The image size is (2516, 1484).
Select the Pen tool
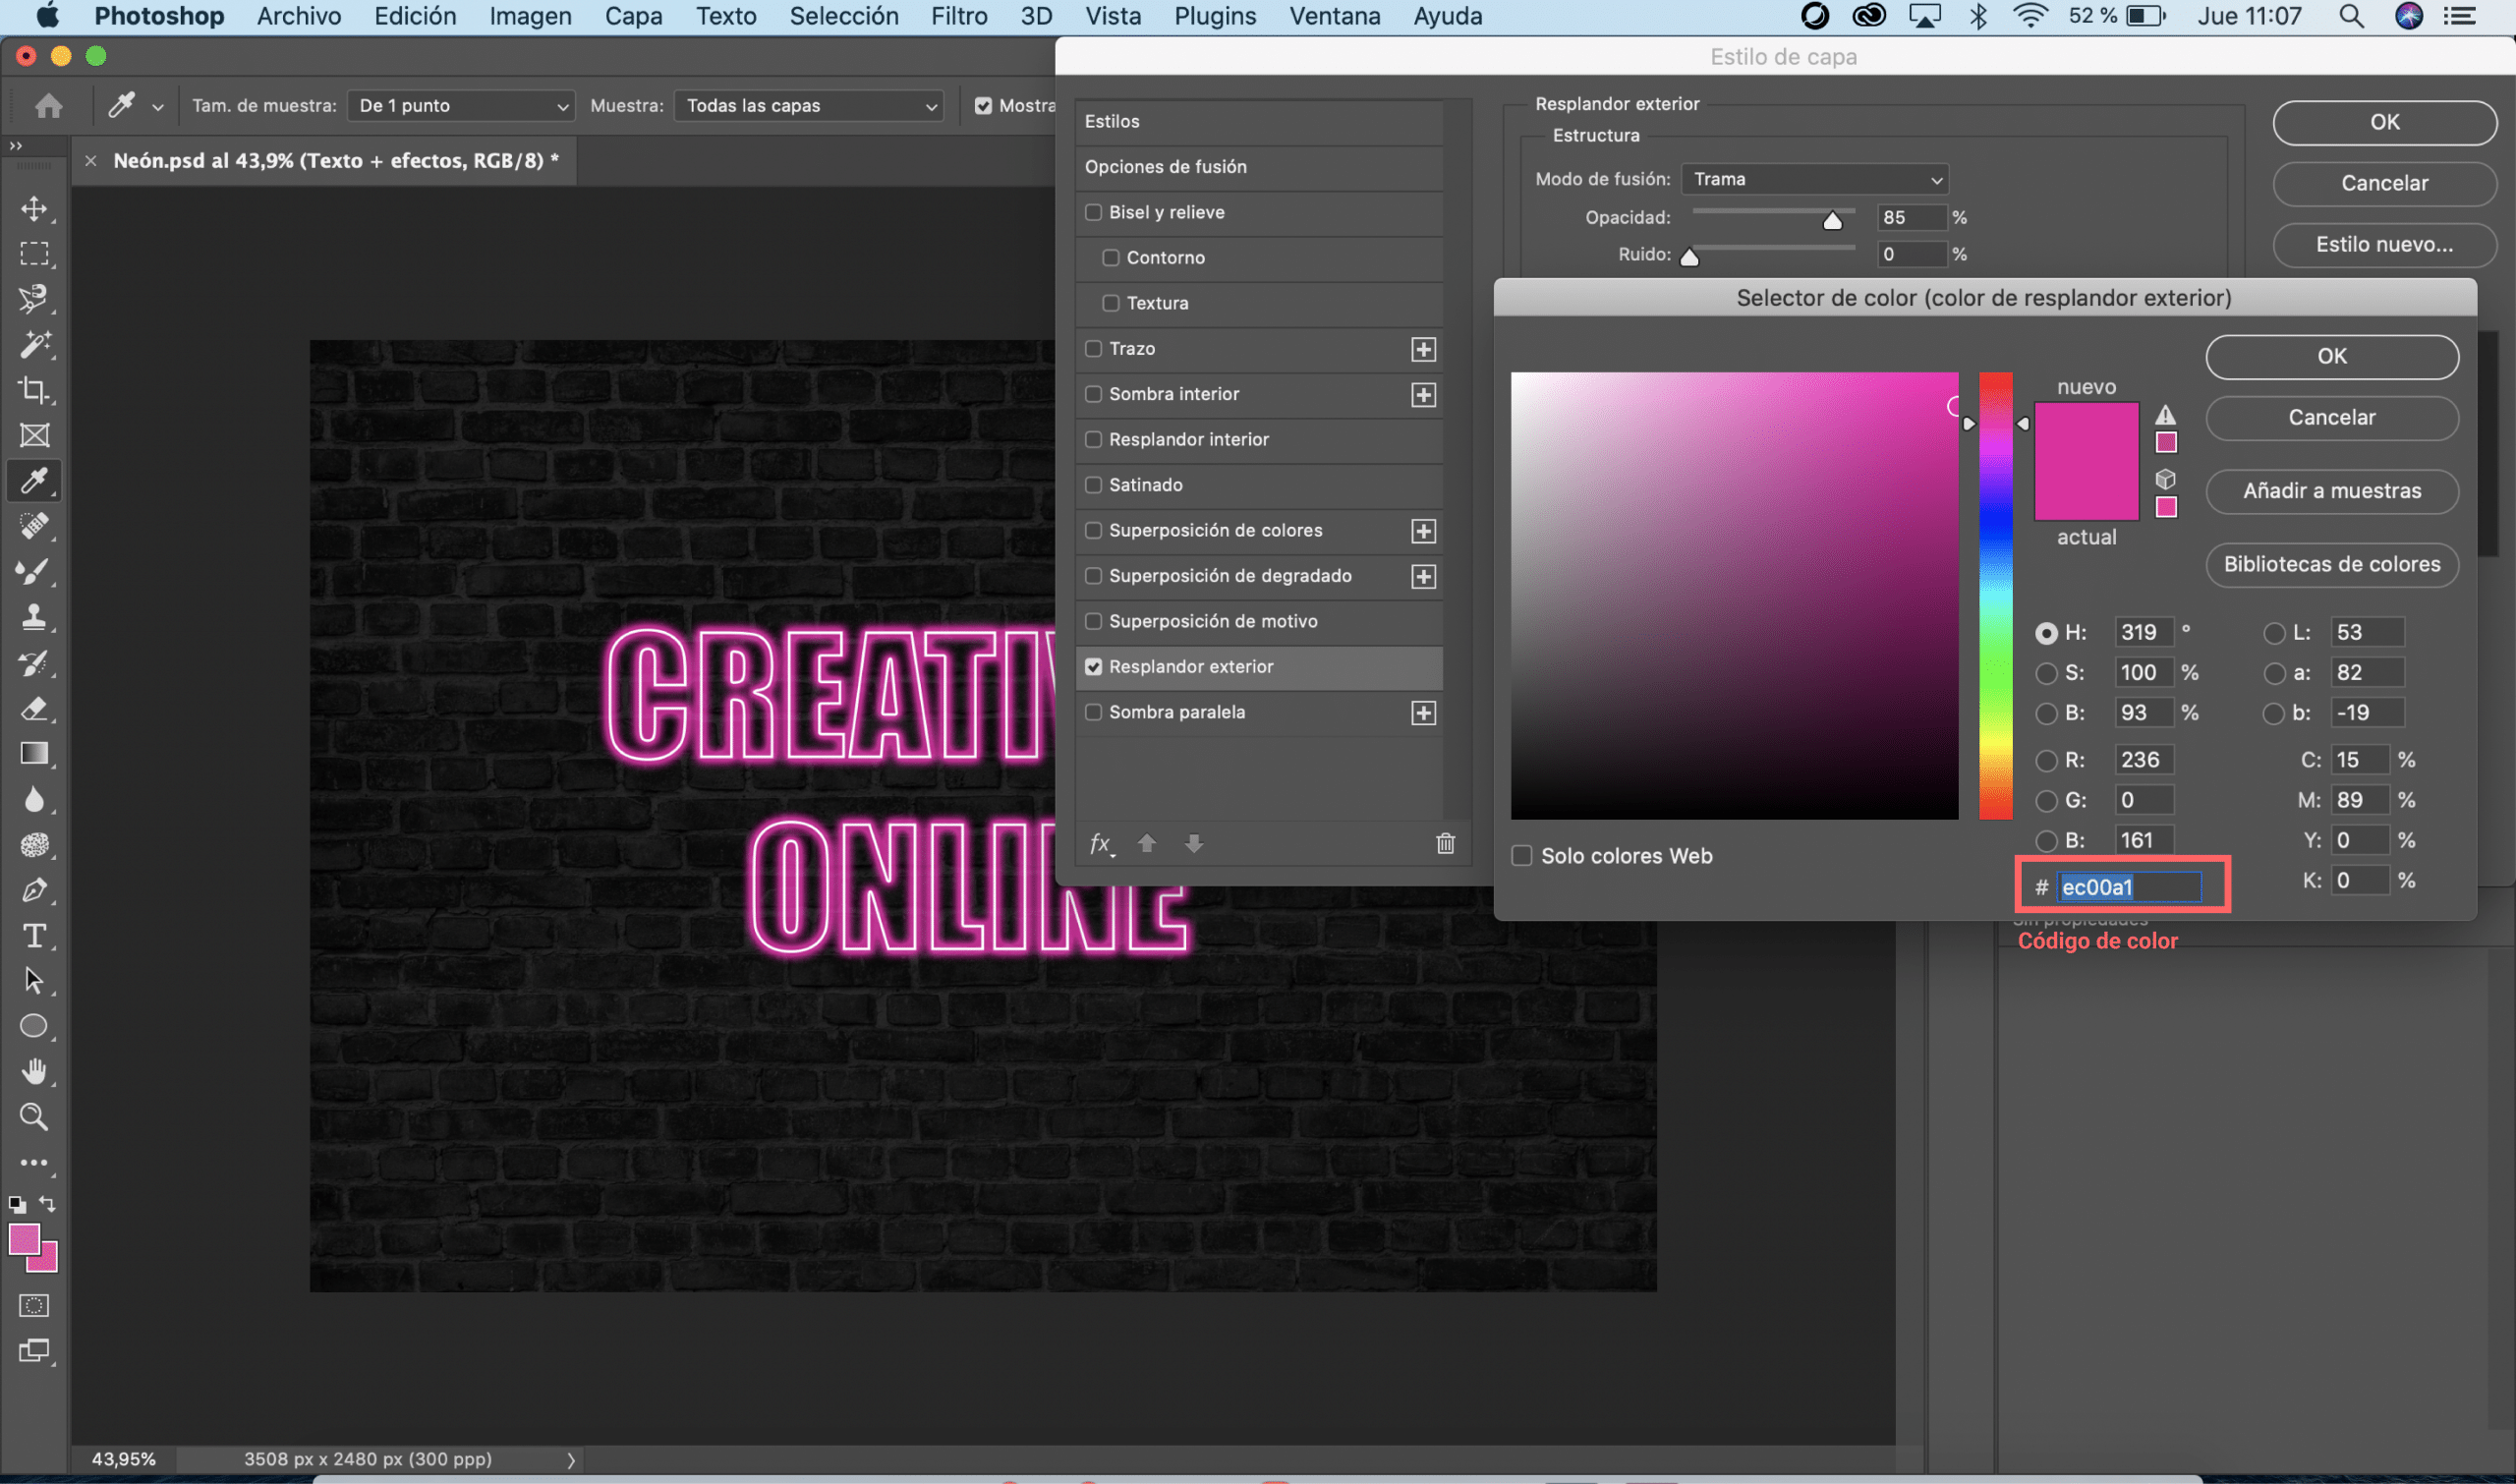click(x=34, y=890)
